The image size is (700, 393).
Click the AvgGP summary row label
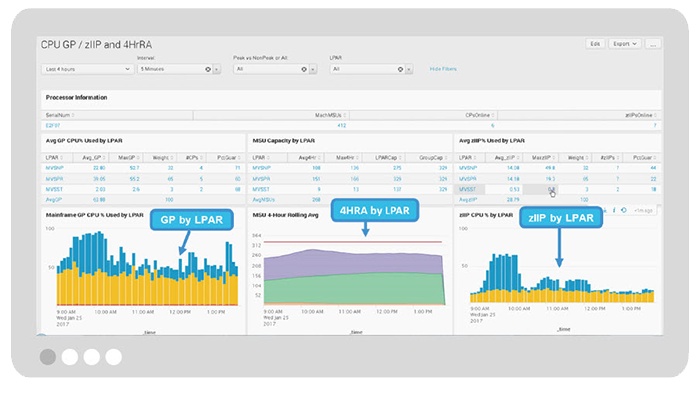pos(54,200)
